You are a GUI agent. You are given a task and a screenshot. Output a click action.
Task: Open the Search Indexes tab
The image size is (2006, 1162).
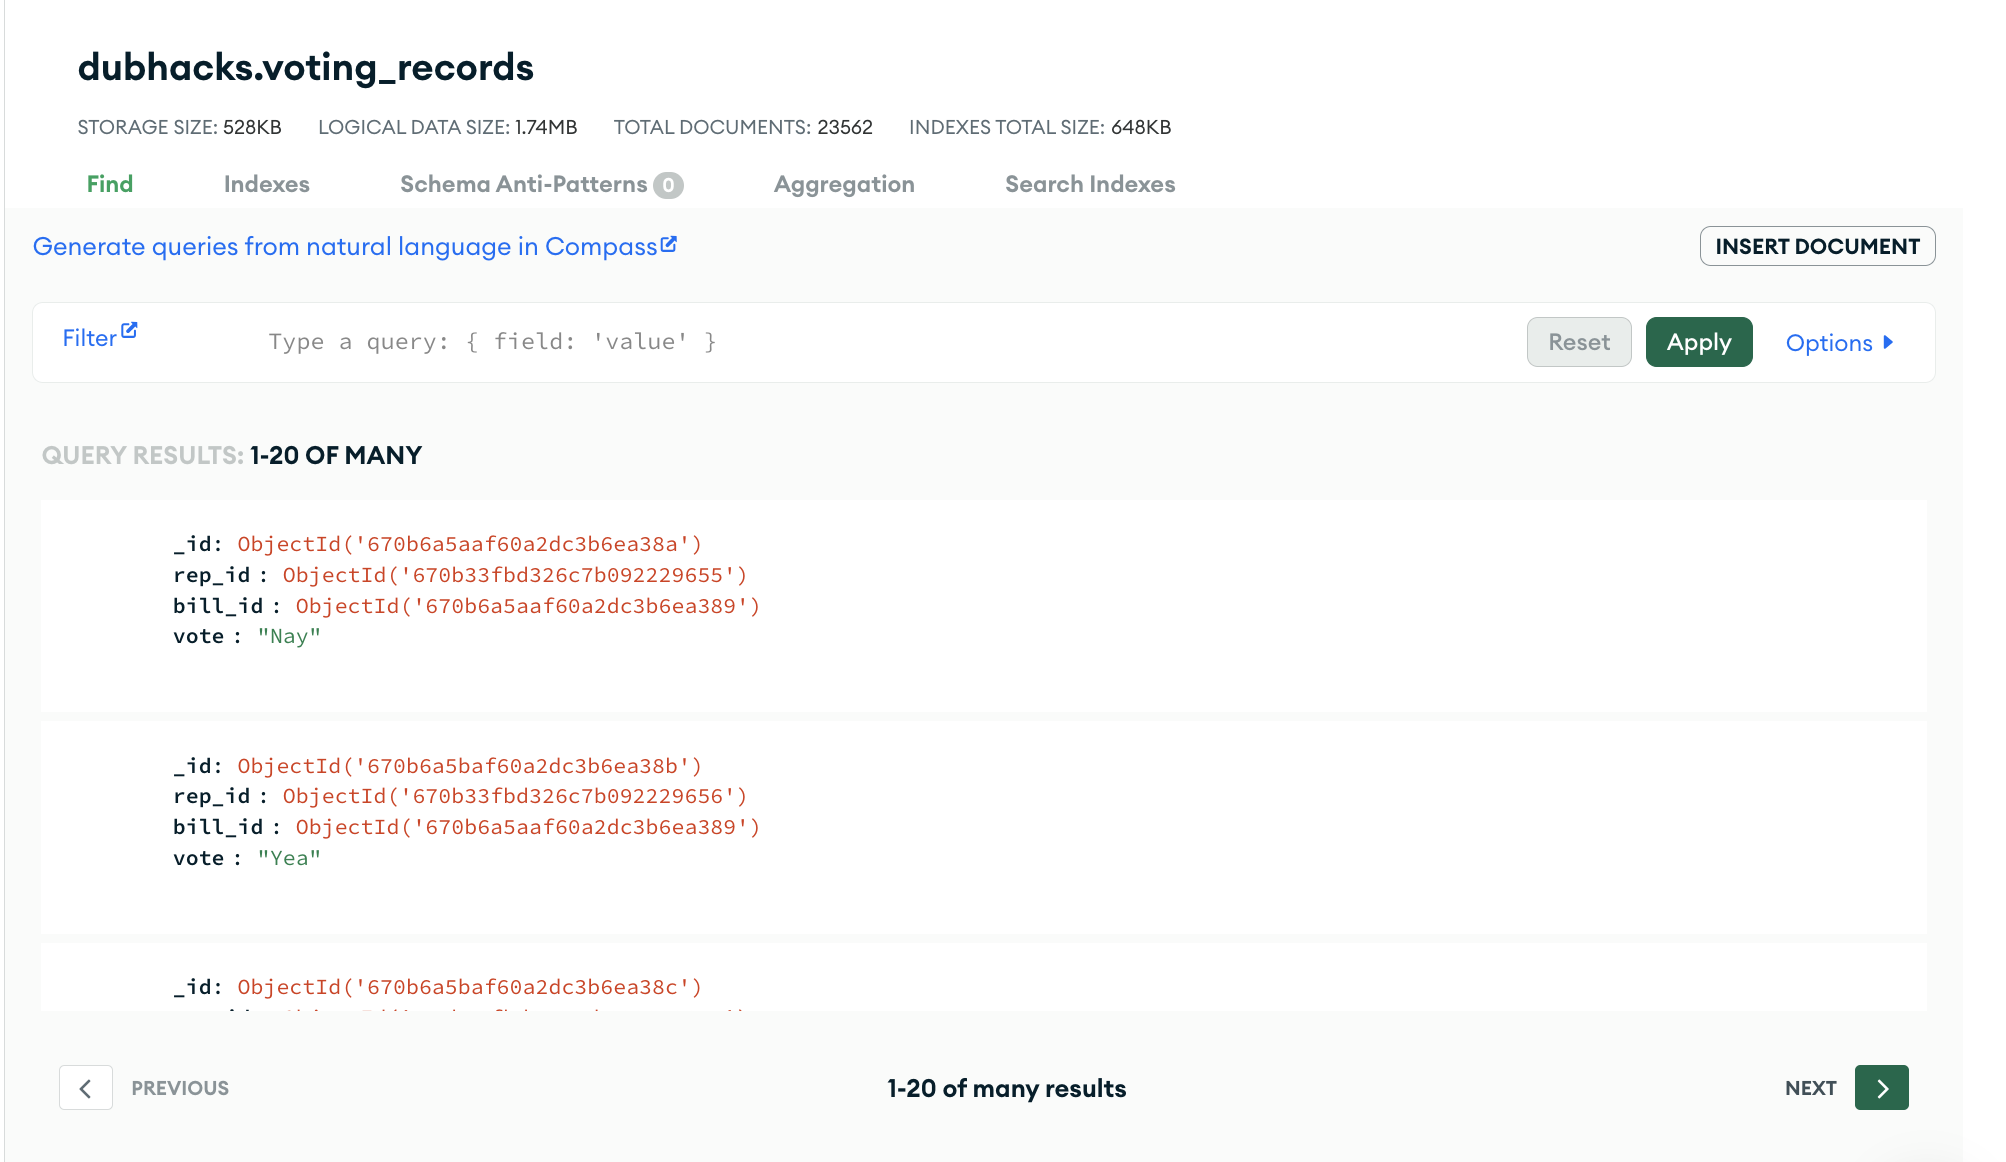click(x=1090, y=184)
